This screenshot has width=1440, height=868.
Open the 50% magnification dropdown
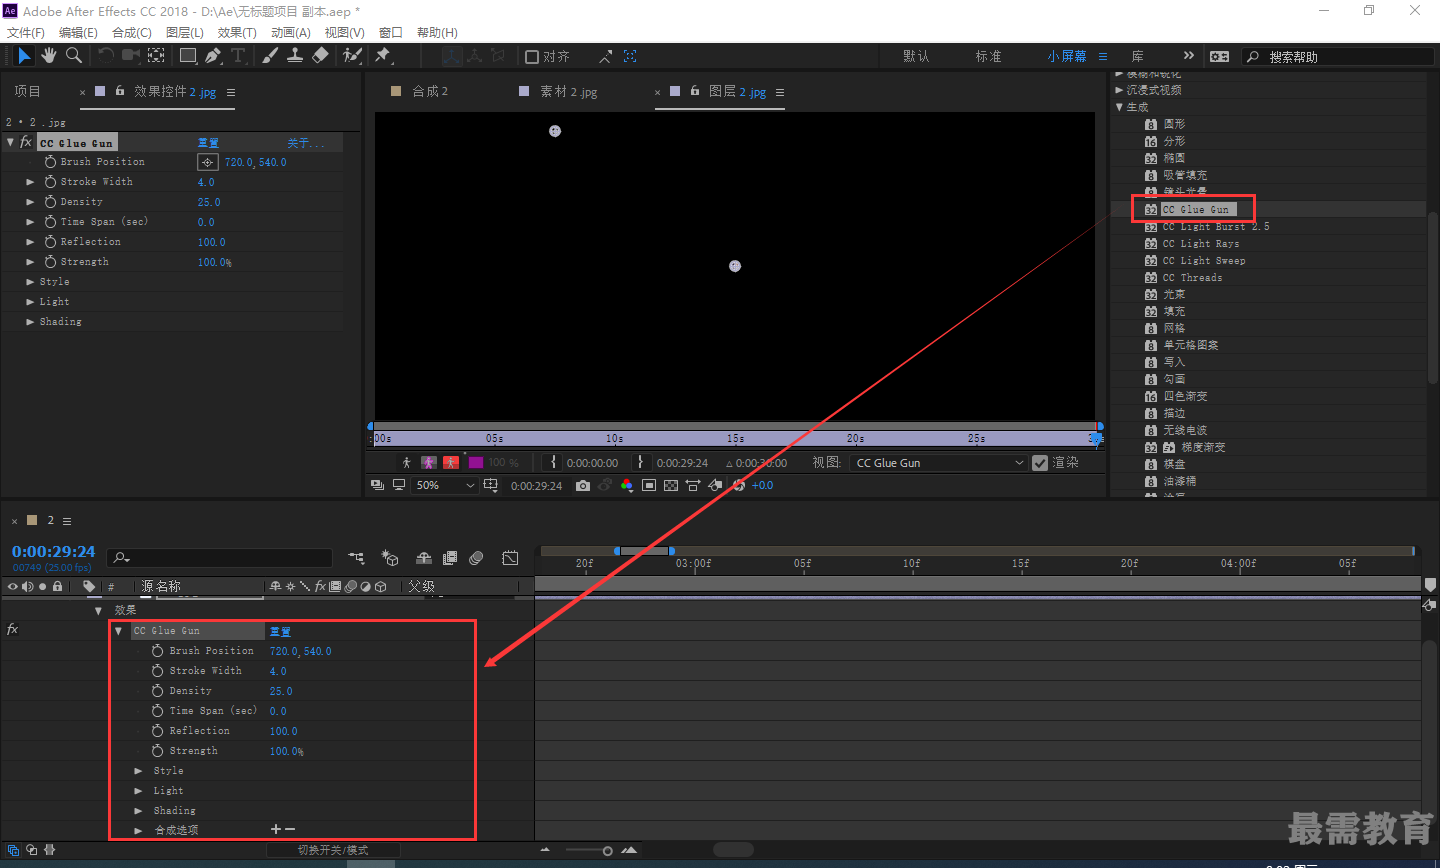tap(446, 485)
